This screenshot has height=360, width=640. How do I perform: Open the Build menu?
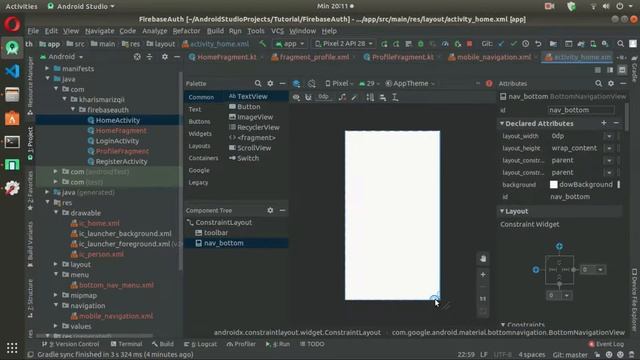tap(215, 31)
